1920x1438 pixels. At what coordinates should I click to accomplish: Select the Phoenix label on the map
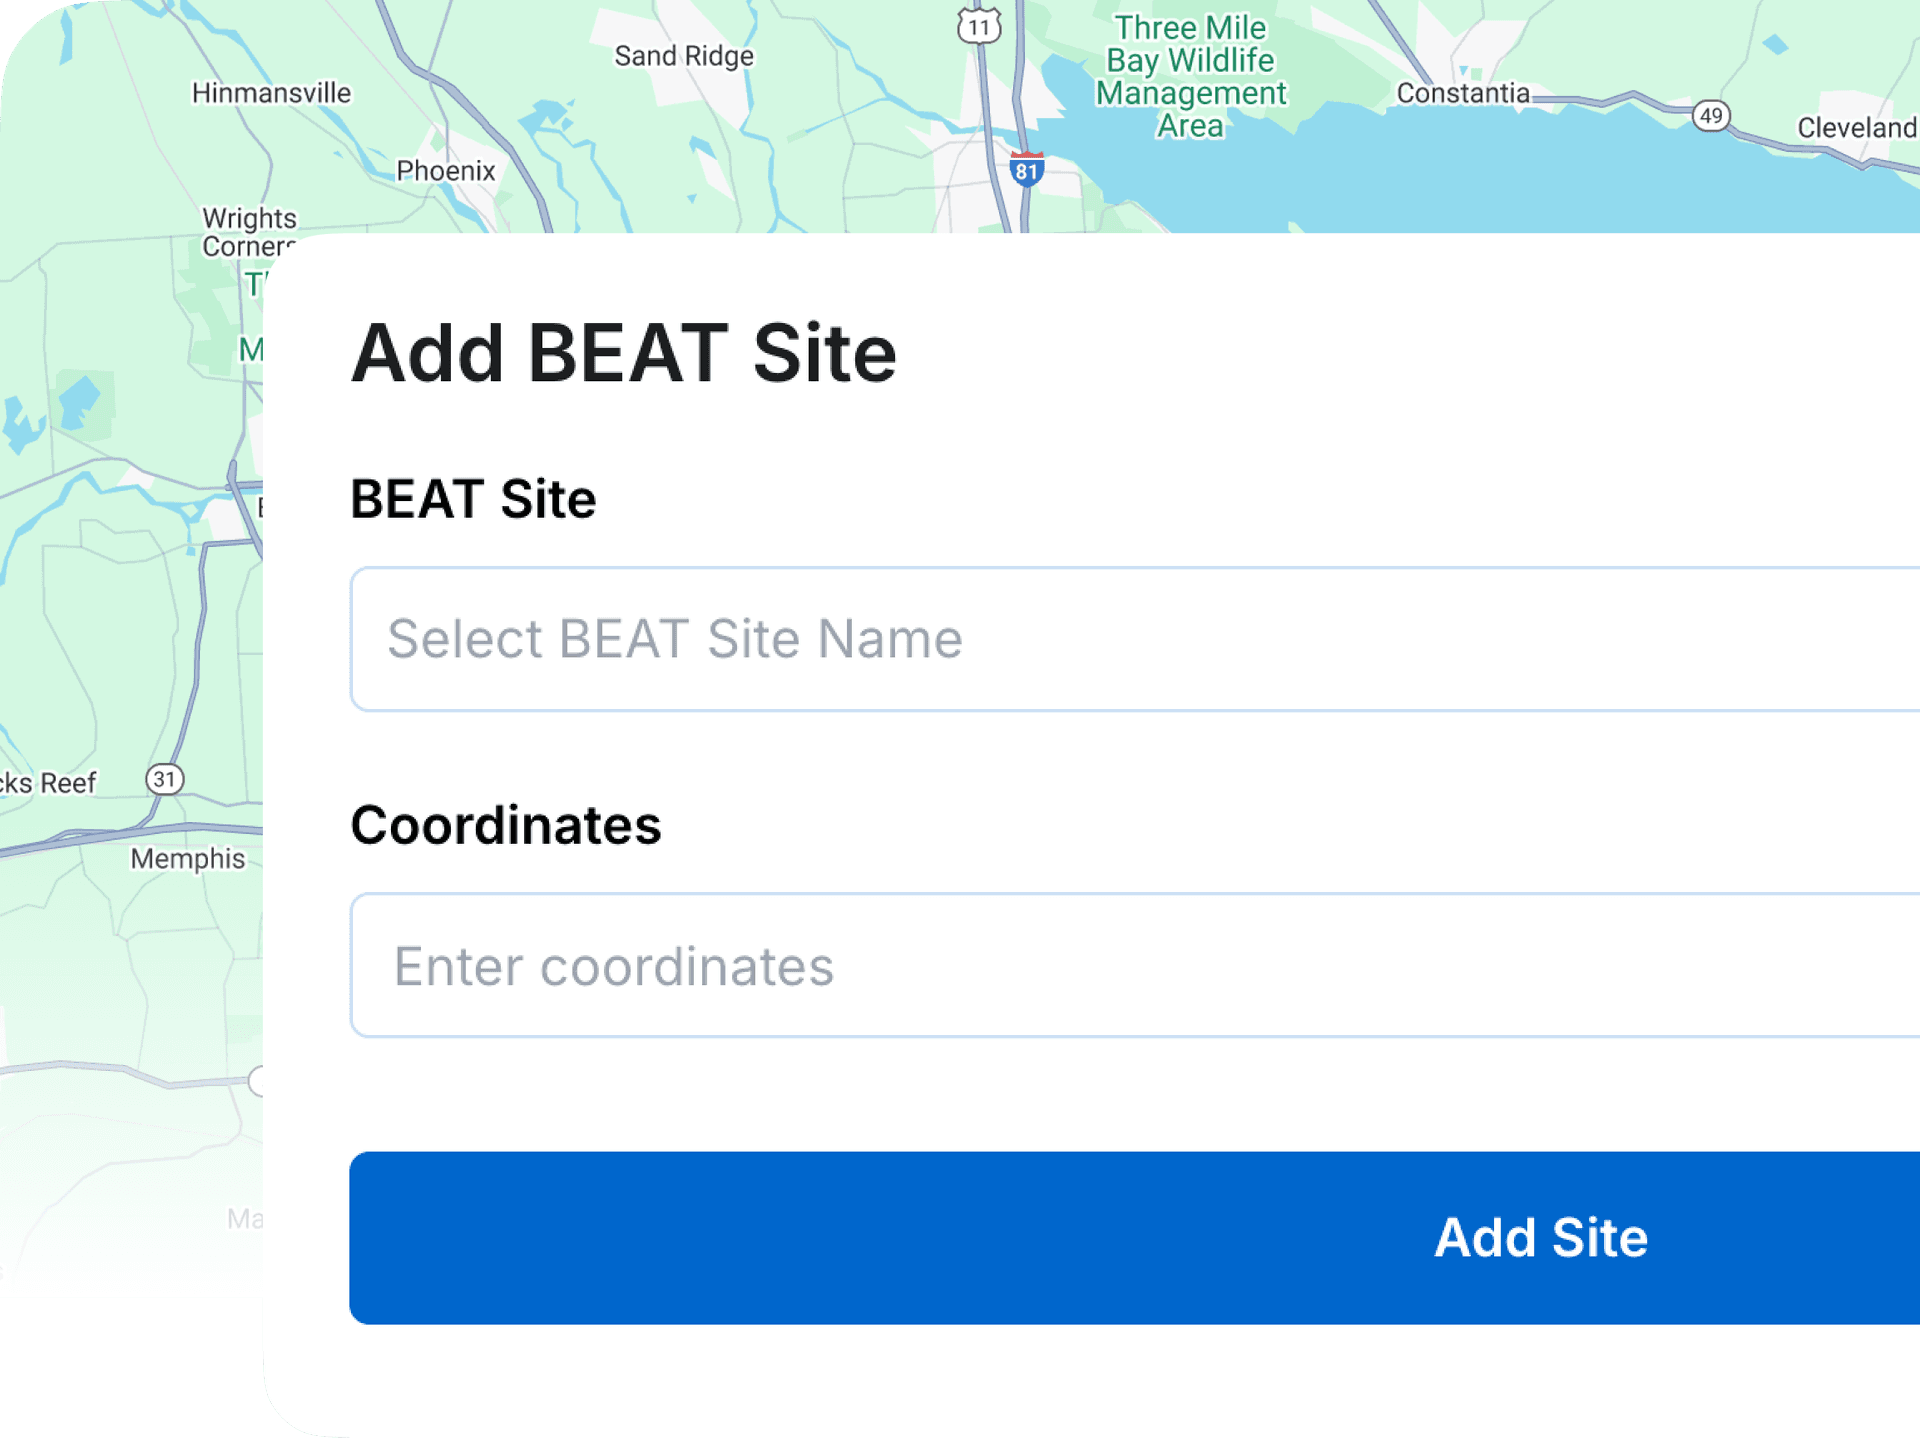[444, 170]
